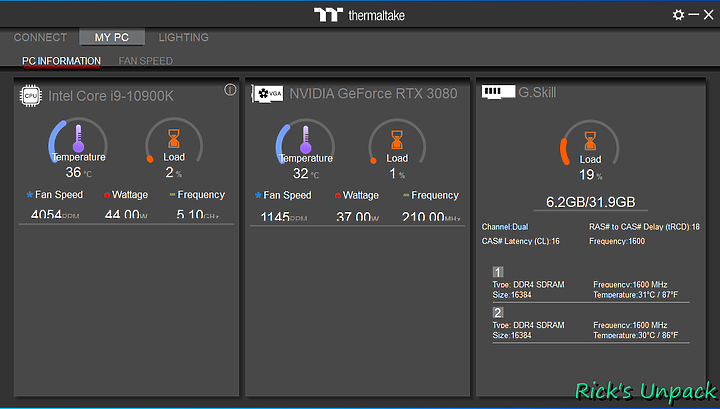720x409 pixels.
Task: Click slot 1 Type: DDR4 SDRAM text
Action: (528, 285)
